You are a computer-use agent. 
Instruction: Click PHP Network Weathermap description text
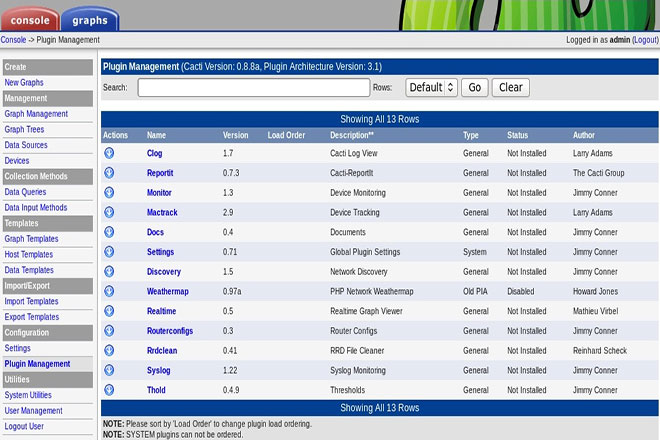372,291
